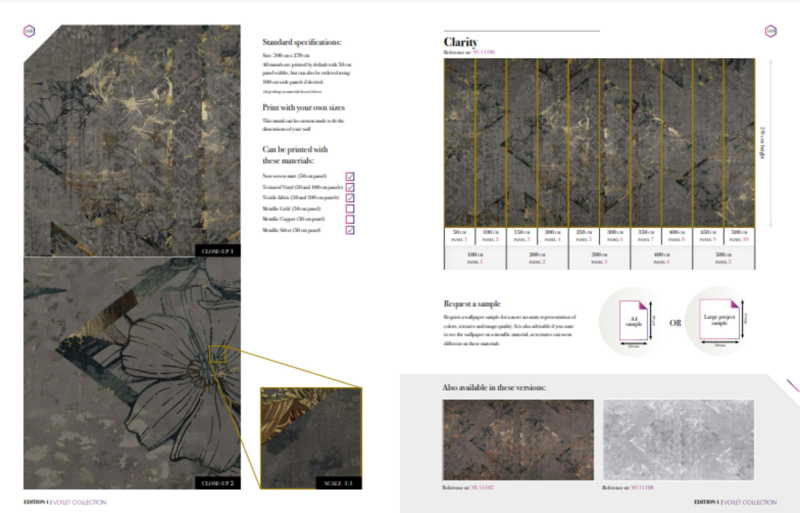The height and width of the screenshot is (513, 800).
Task: Click the Clarity panelled mural image
Action: point(599,143)
